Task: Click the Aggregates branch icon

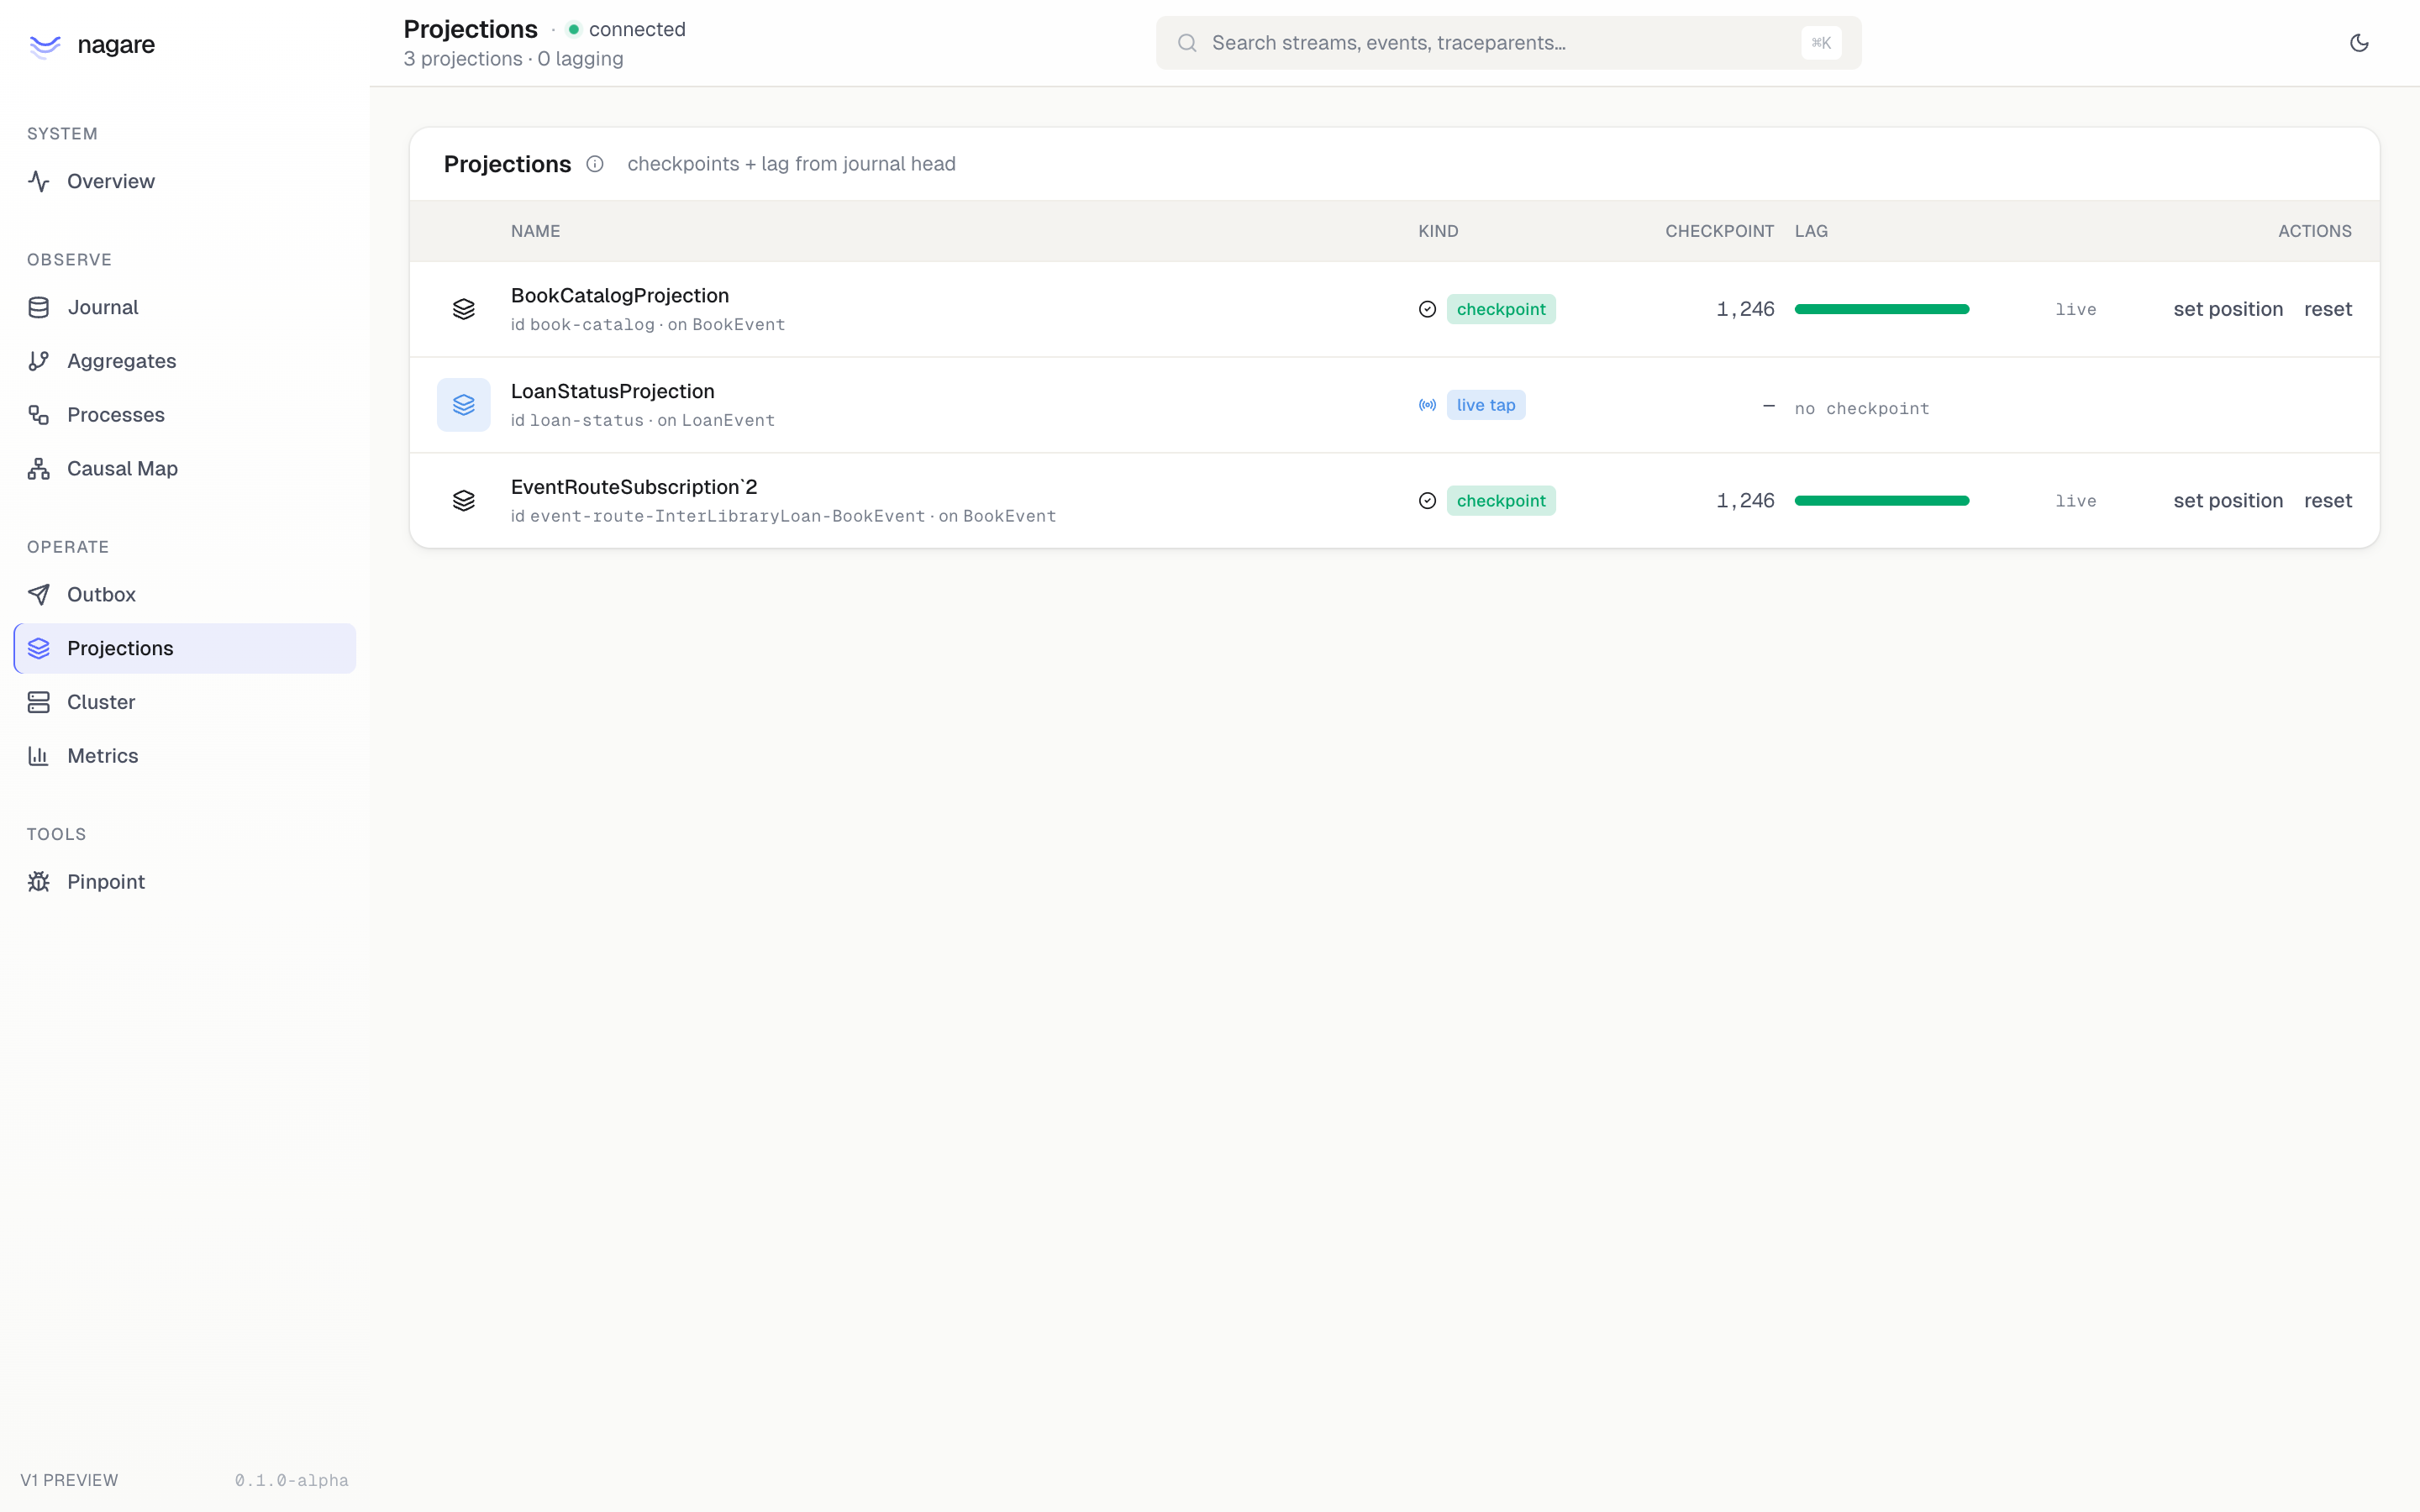Action: point(39,361)
